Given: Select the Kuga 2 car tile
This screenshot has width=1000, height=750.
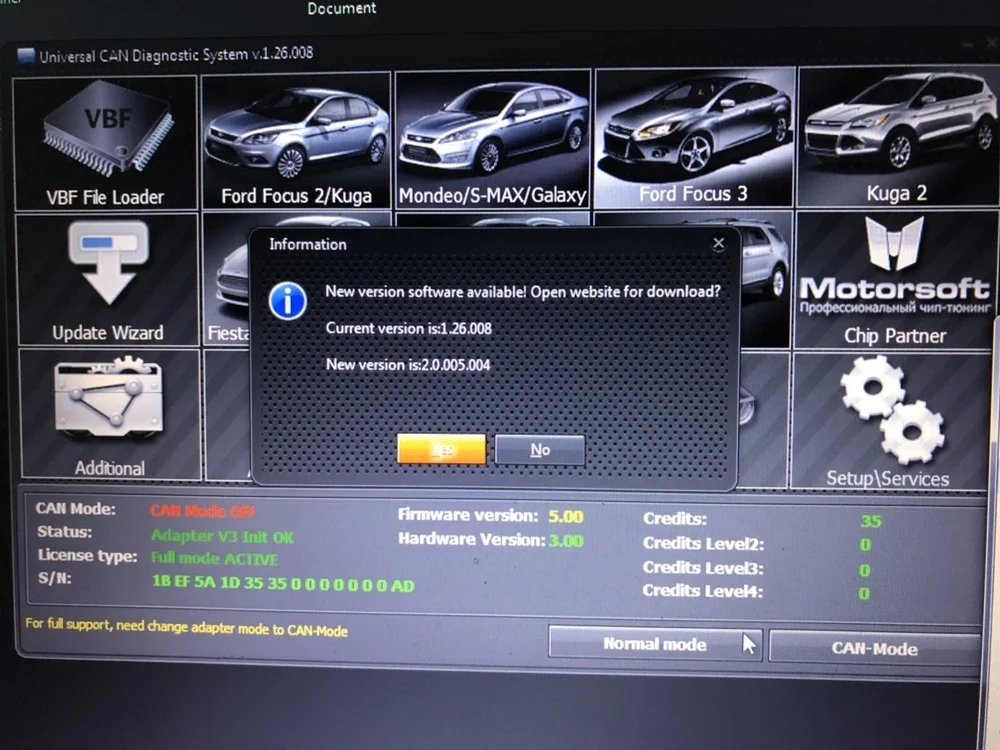Looking at the screenshot, I should click(x=897, y=136).
